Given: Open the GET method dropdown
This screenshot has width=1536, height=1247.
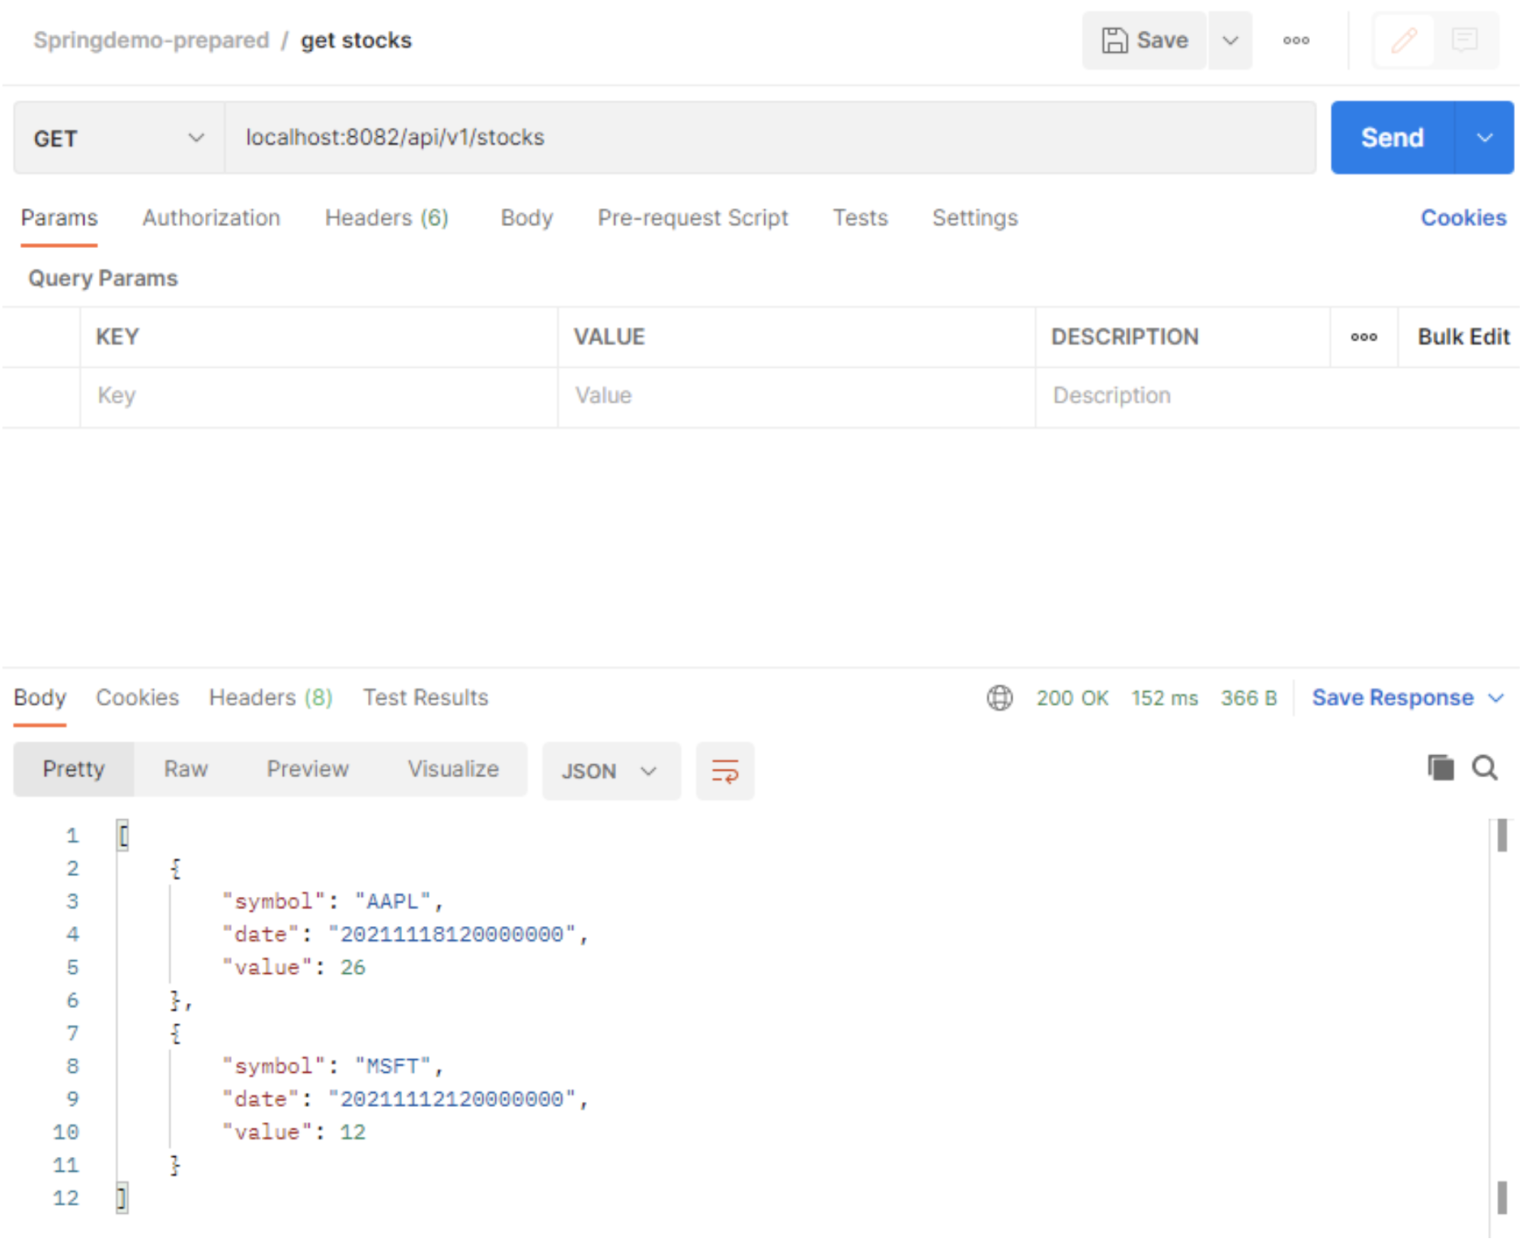Looking at the screenshot, I should tap(118, 138).
